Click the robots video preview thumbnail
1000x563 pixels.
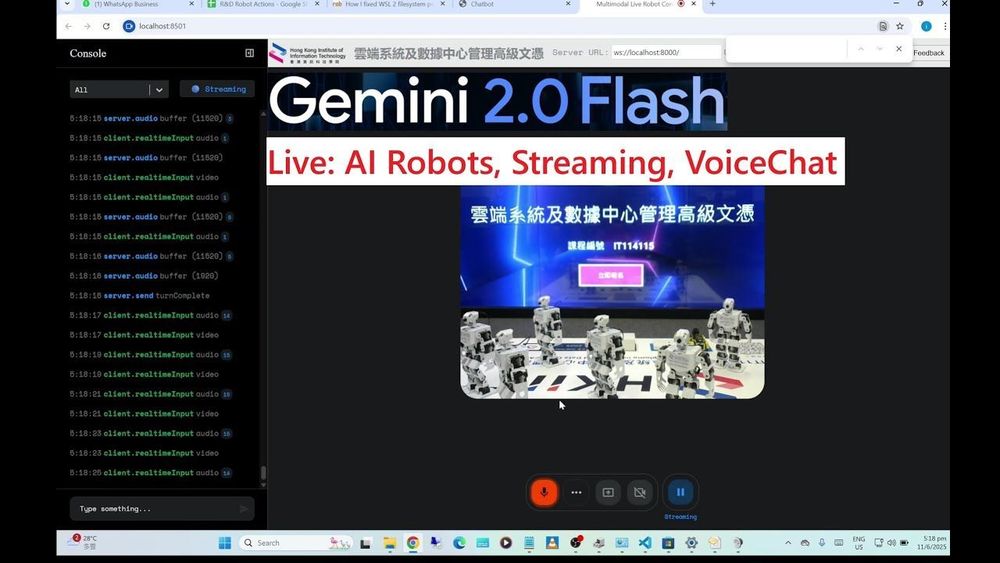pyautogui.click(x=612, y=293)
